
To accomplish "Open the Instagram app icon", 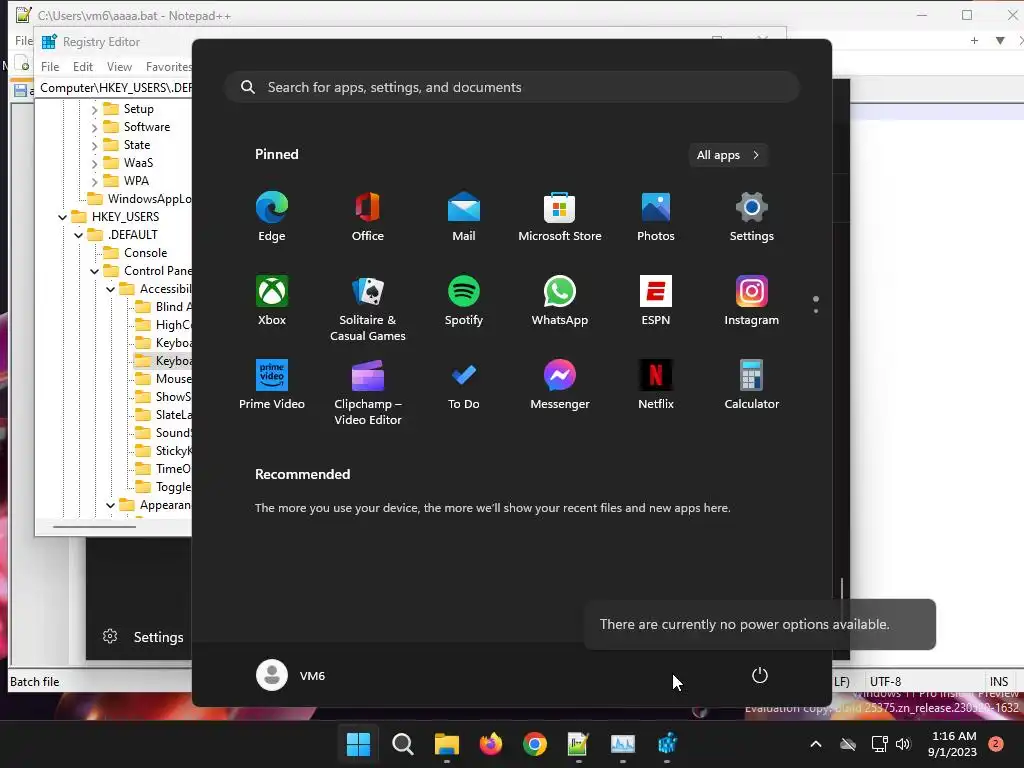I will pos(752,301).
